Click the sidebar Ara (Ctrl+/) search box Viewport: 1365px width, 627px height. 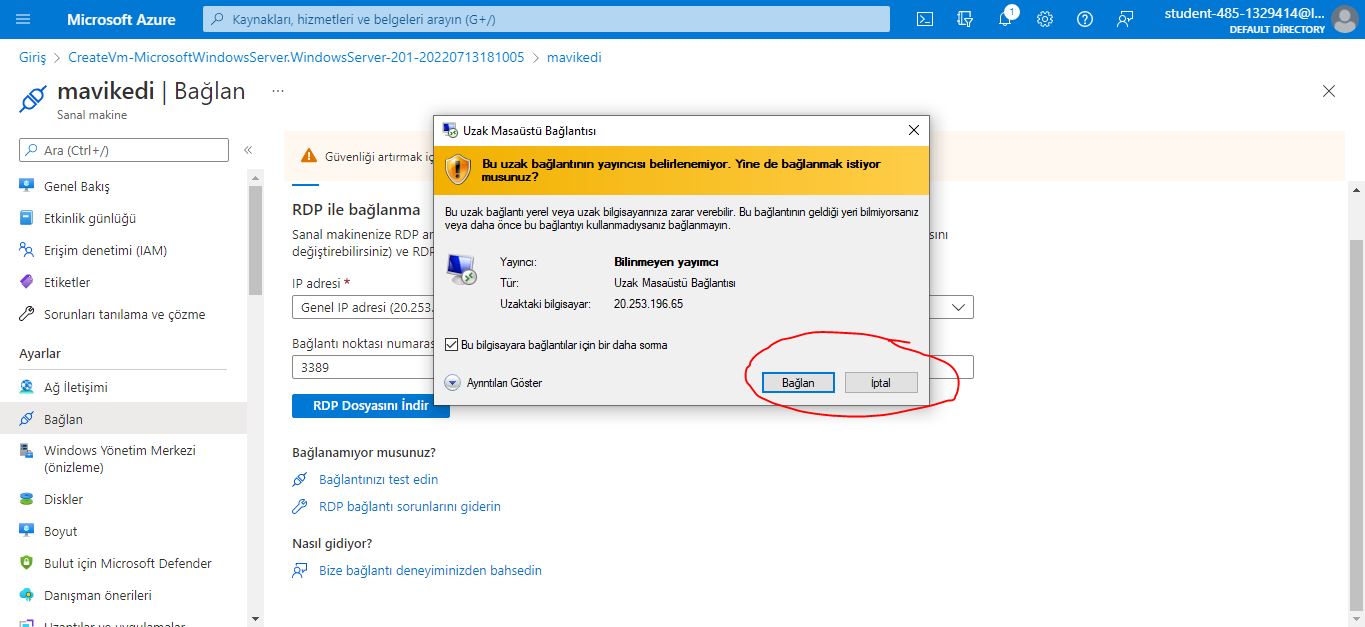click(124, 150)
